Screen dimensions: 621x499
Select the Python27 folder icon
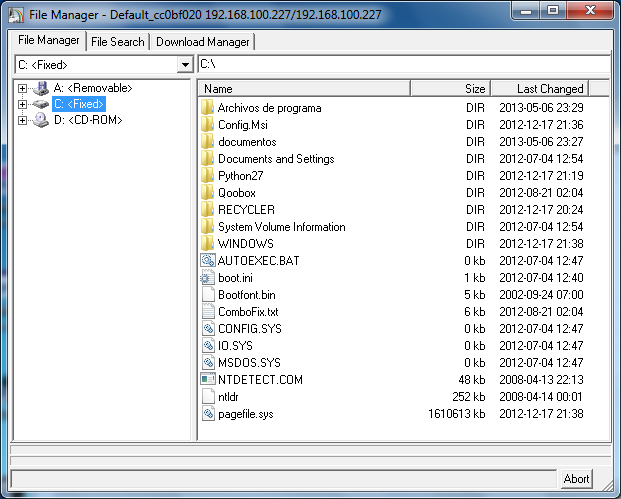[208, 175]
